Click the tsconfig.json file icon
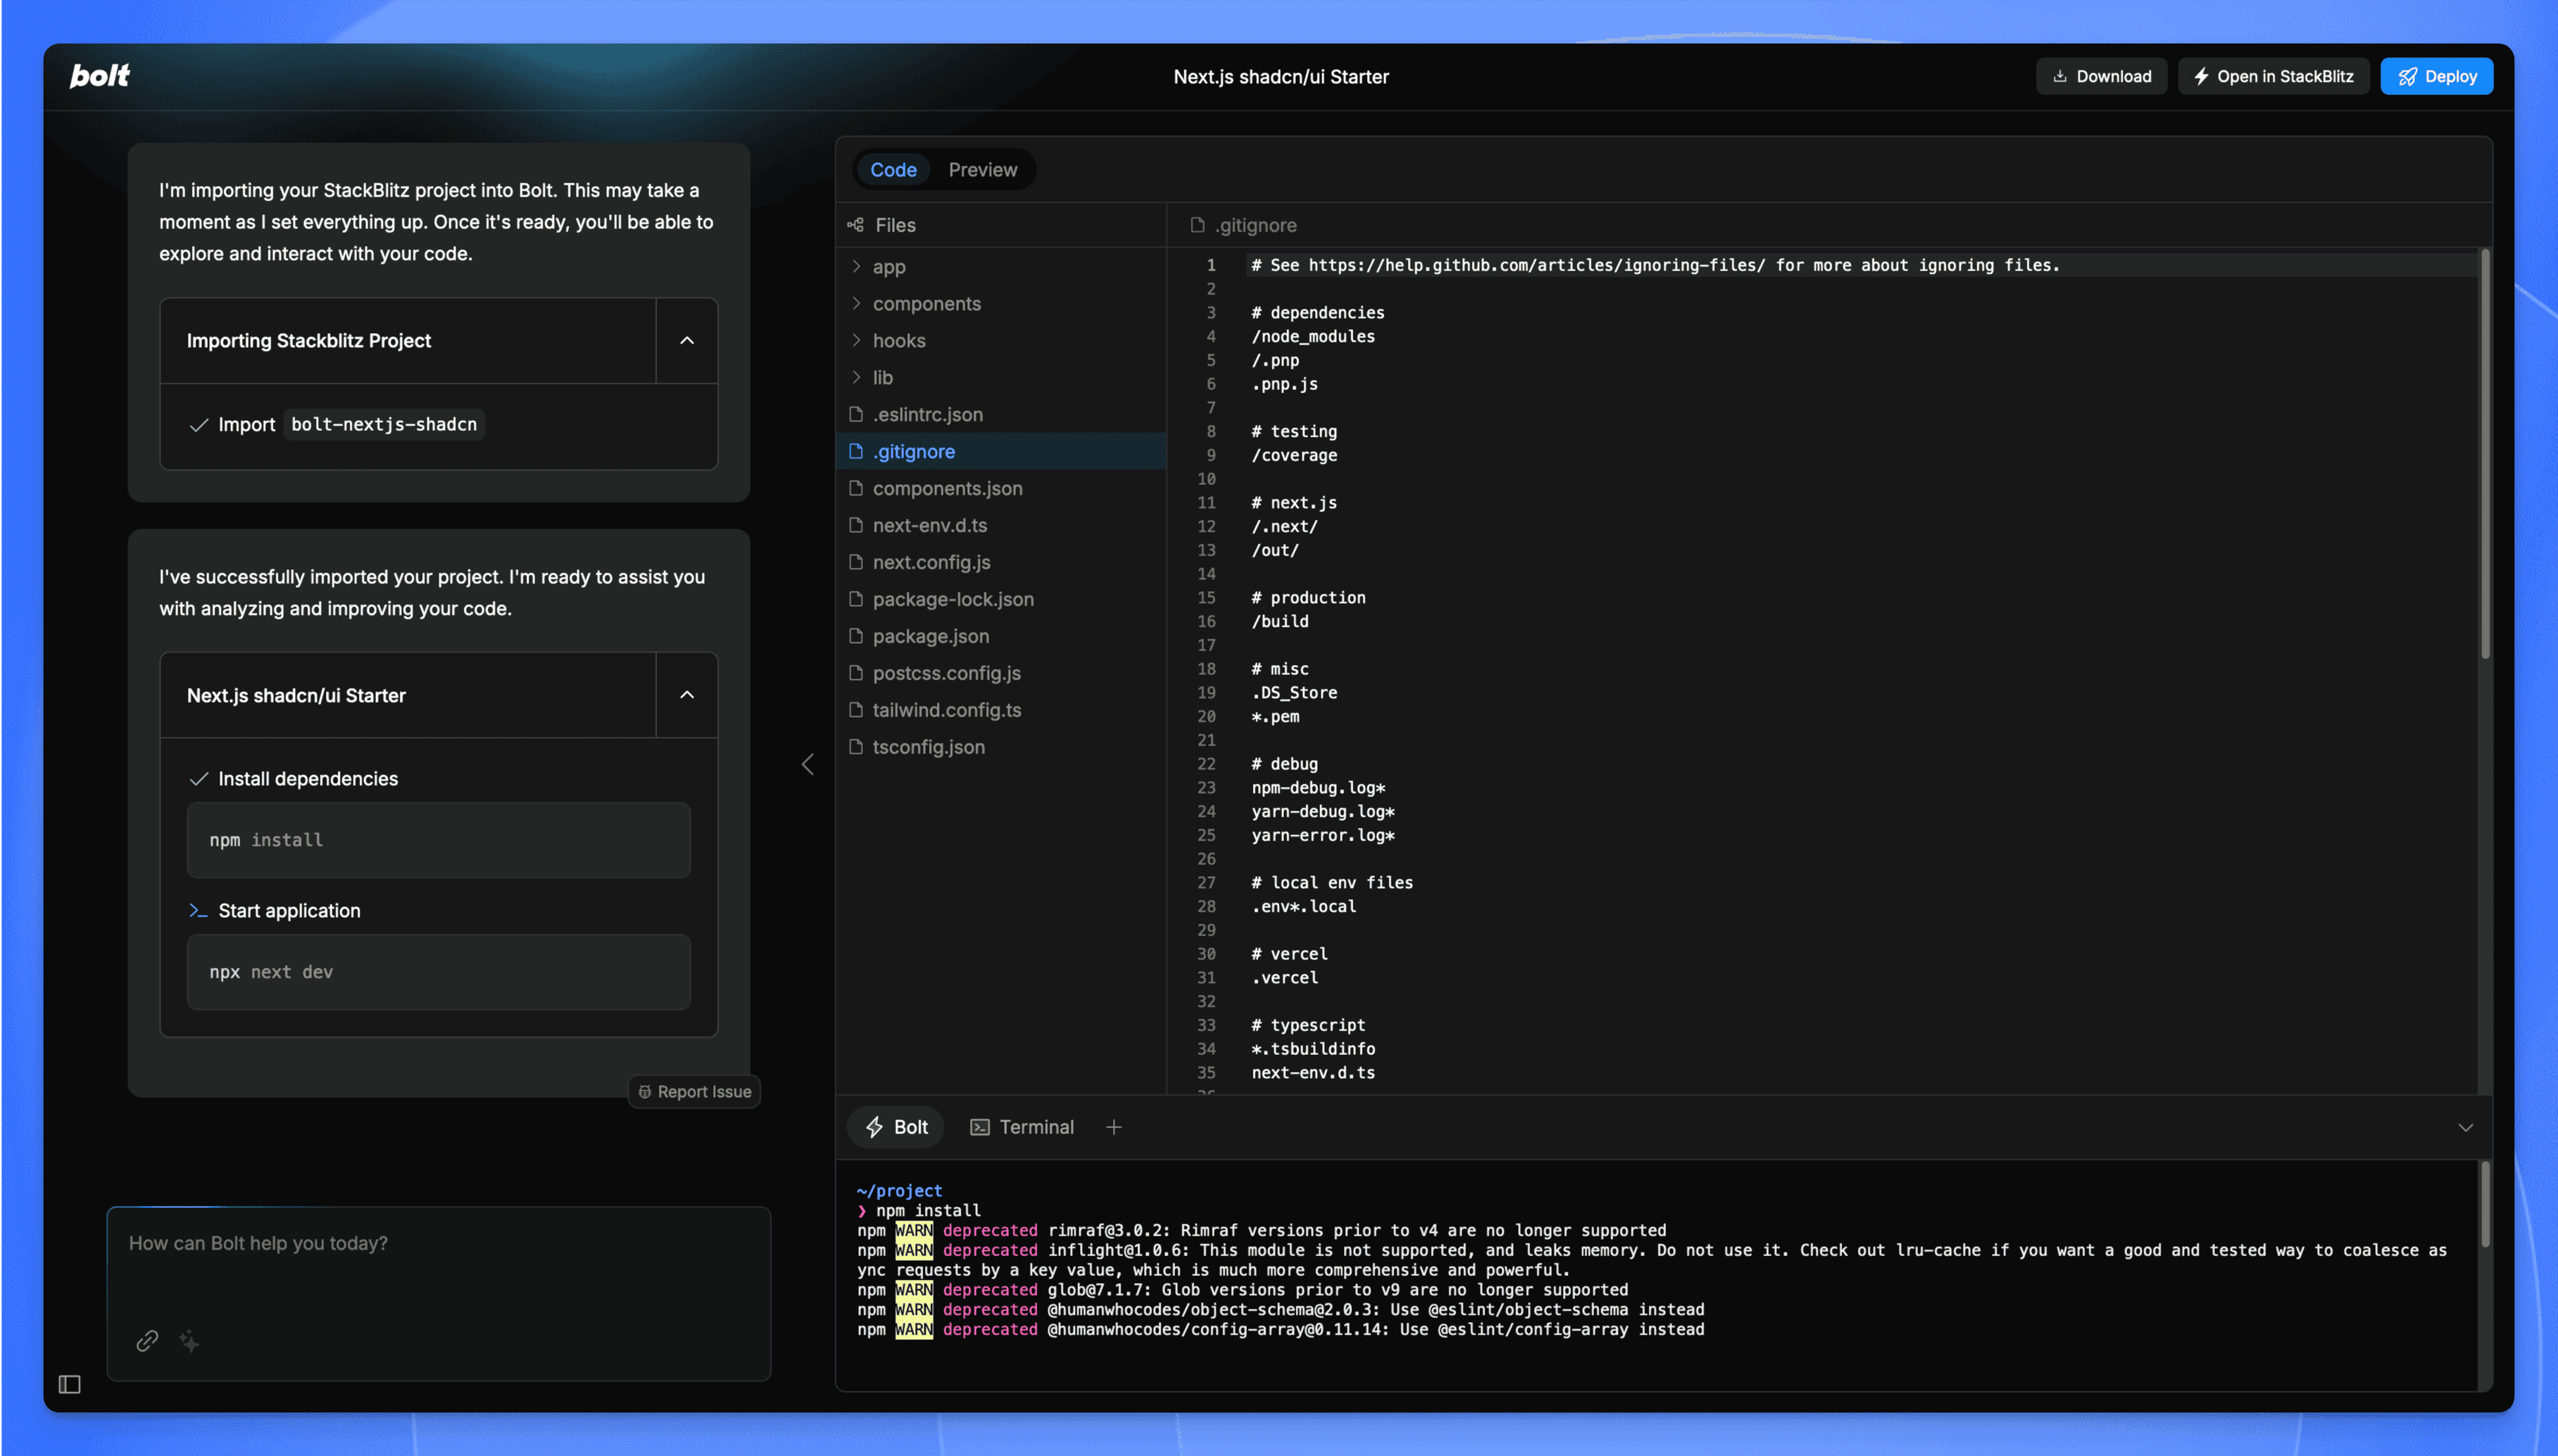Image resolution: width=2558 pixels, height=1456 pixels. coord(856,747)
